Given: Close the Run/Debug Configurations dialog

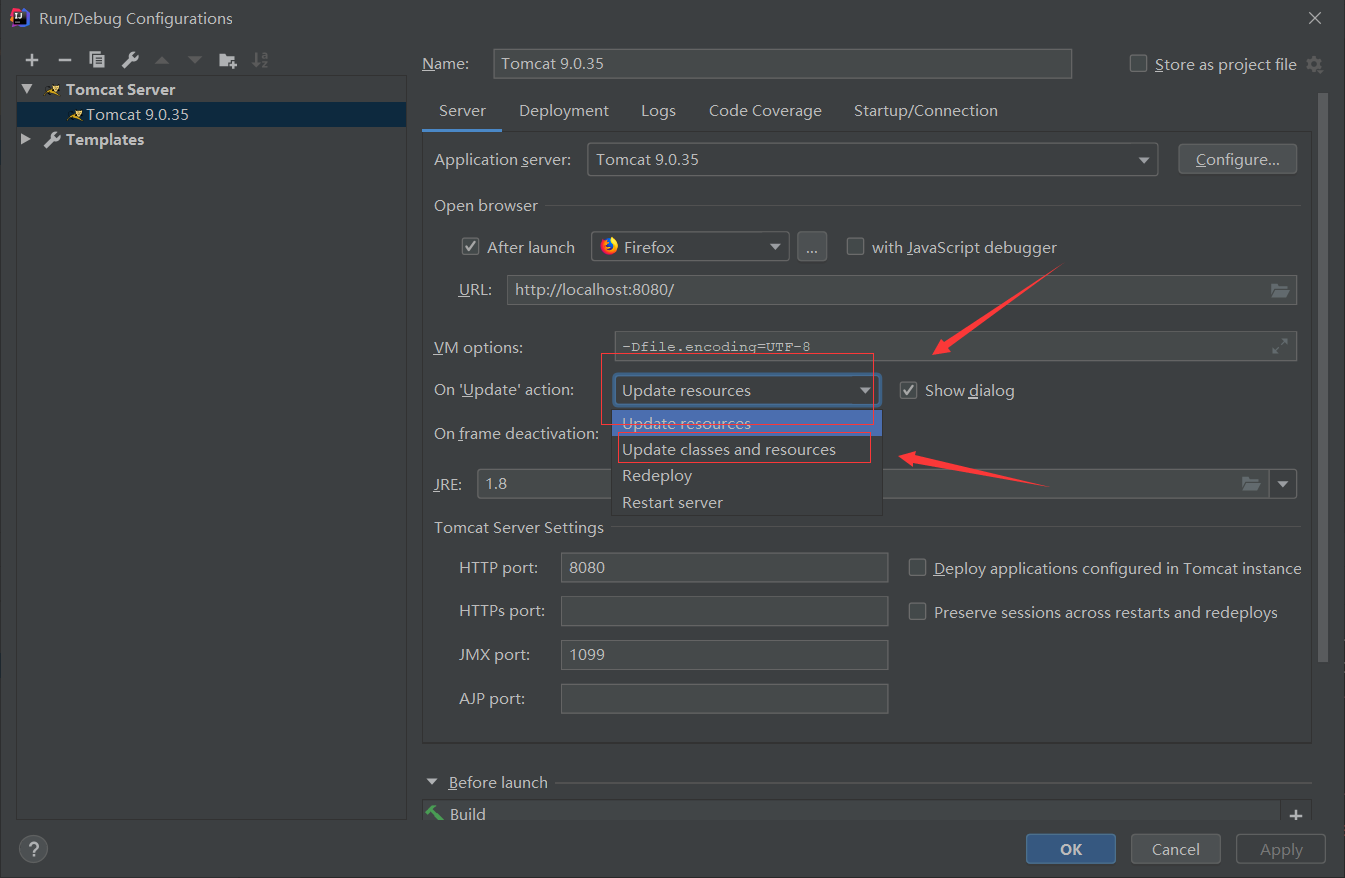Looking at the screenshot, I should click(1315, 17).
